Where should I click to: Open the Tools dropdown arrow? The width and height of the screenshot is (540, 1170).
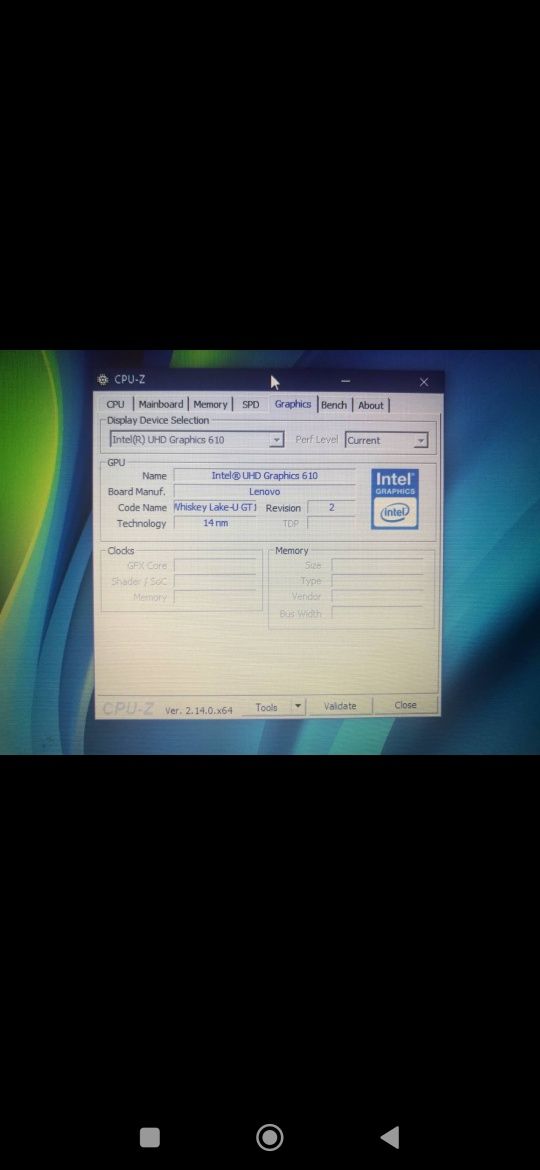click(298, 707)
